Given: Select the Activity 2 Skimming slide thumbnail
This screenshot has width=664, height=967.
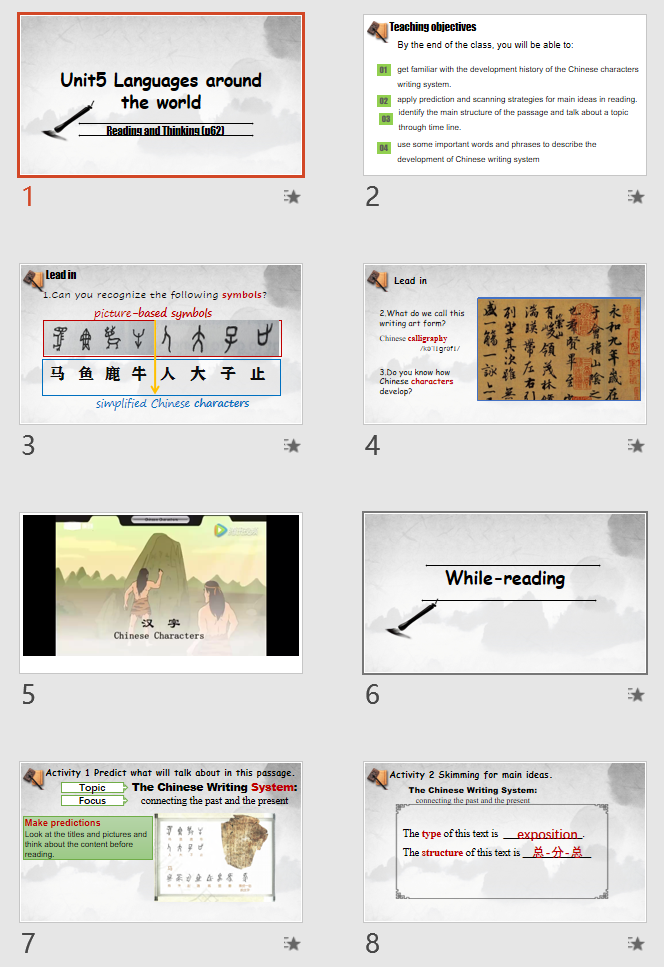Looking at the screenshot, I should pos(505,842).
